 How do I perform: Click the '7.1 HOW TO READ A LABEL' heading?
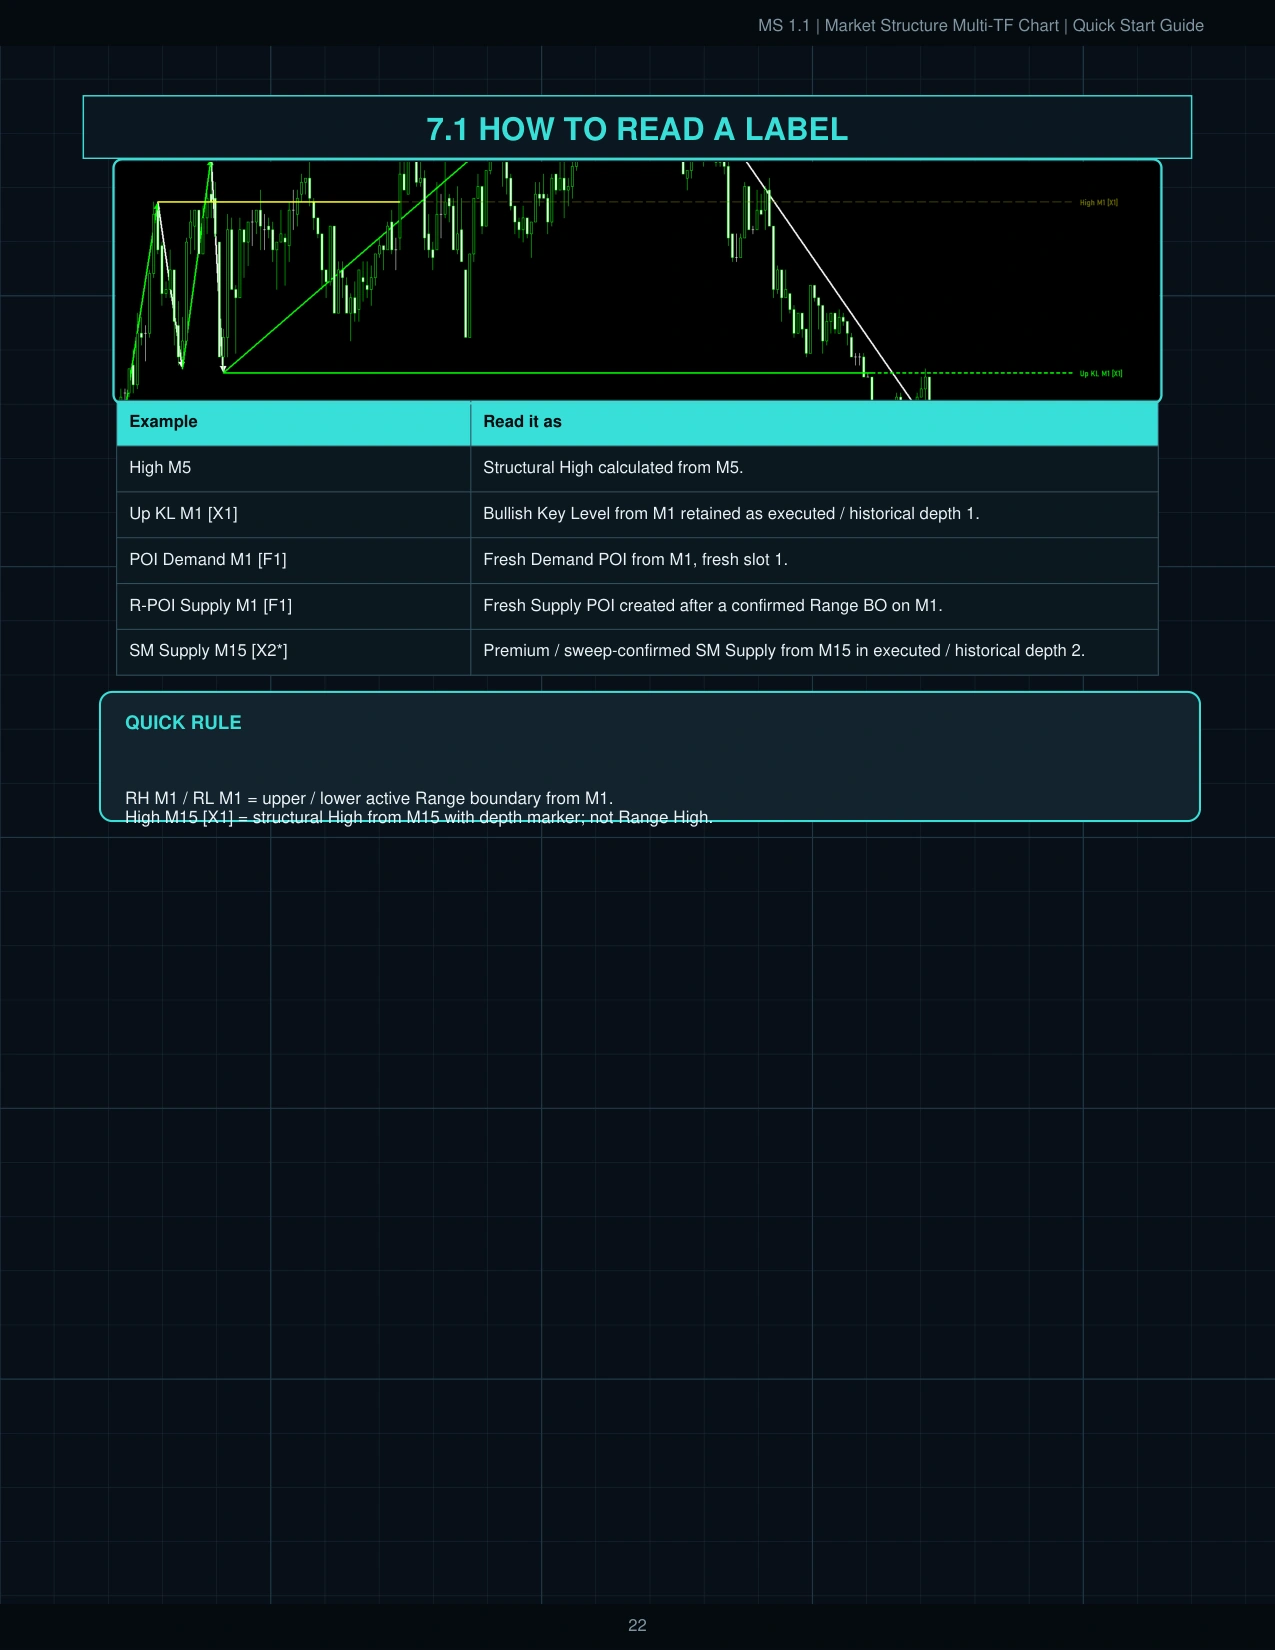(x=637, y=129)
